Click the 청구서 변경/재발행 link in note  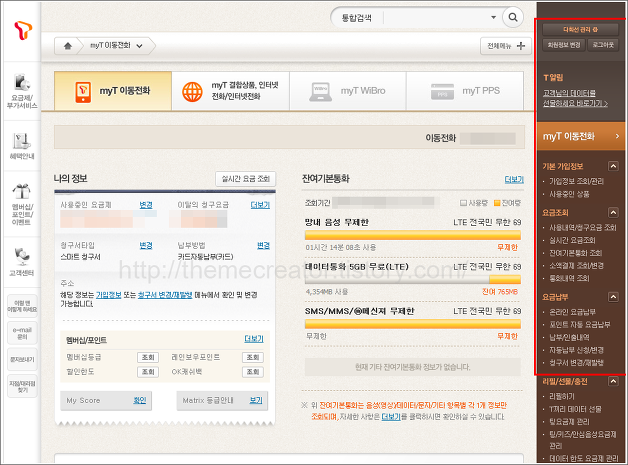(x=165, y=295)
